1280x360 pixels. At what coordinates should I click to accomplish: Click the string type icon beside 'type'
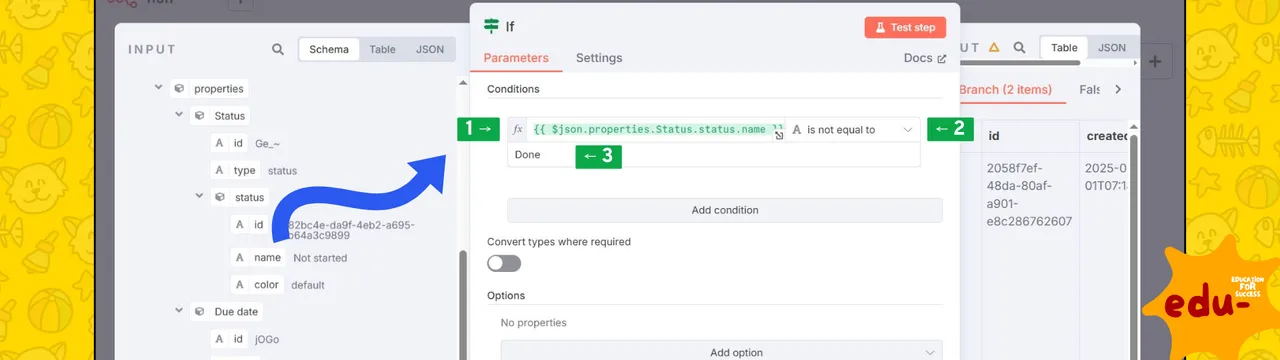pyautogui.click(x=219, y=170)
